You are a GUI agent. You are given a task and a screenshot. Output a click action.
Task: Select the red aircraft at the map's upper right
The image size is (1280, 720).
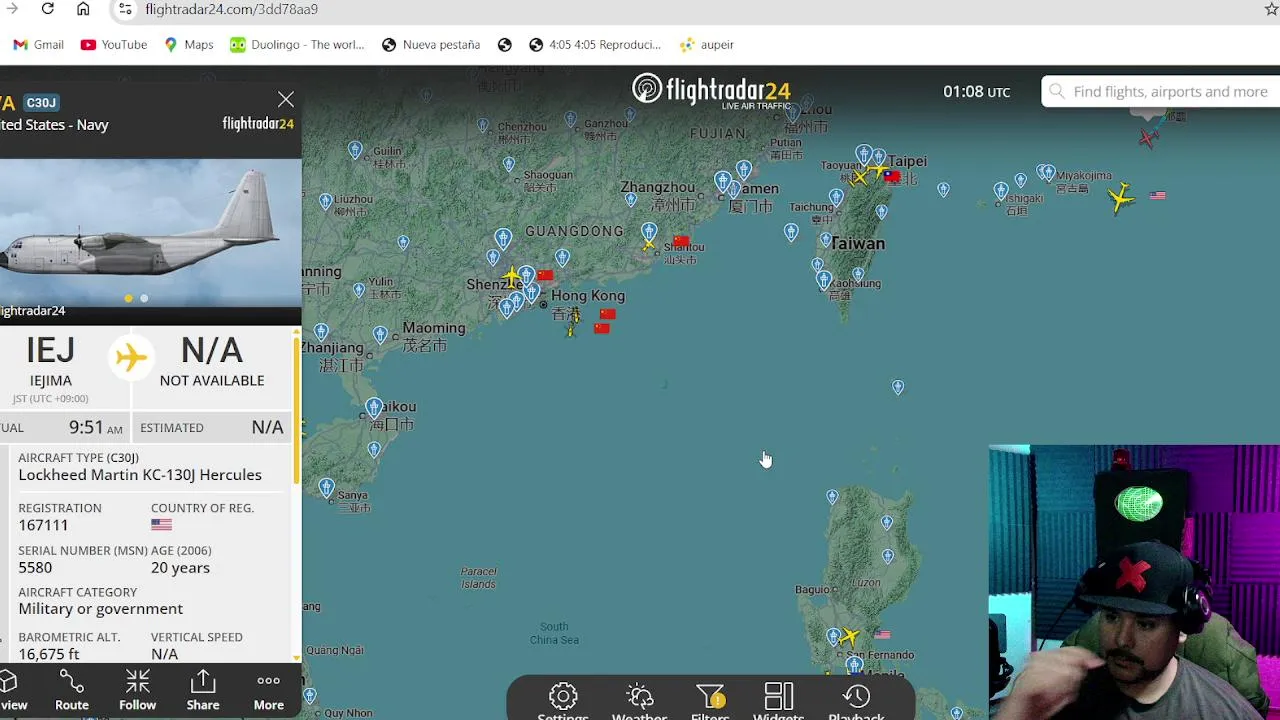point(1148,137)
